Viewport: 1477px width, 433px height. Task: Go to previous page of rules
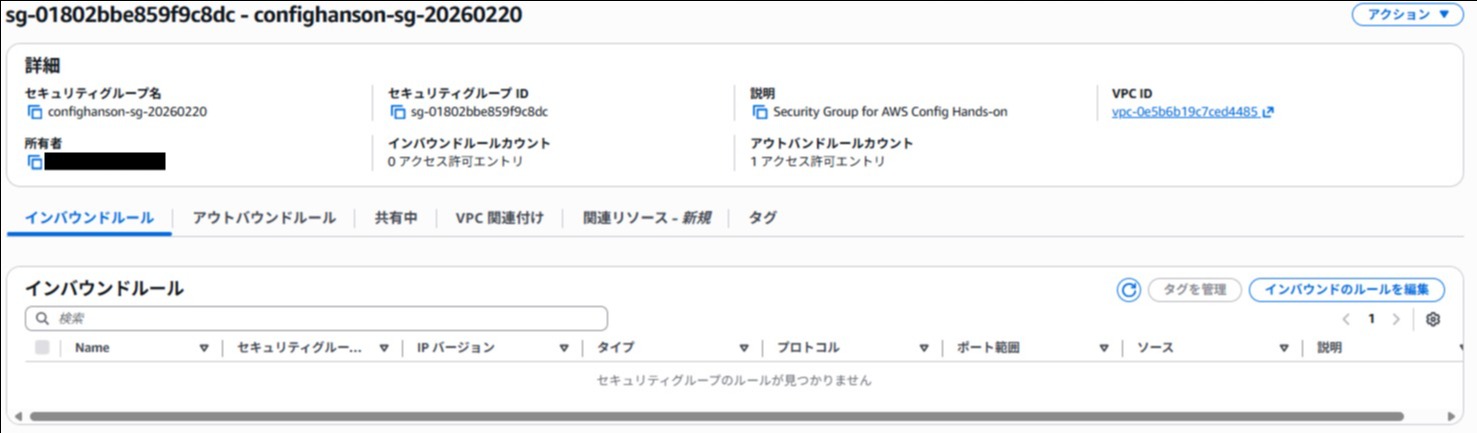pyautogui.click(x=1346, y=319)
